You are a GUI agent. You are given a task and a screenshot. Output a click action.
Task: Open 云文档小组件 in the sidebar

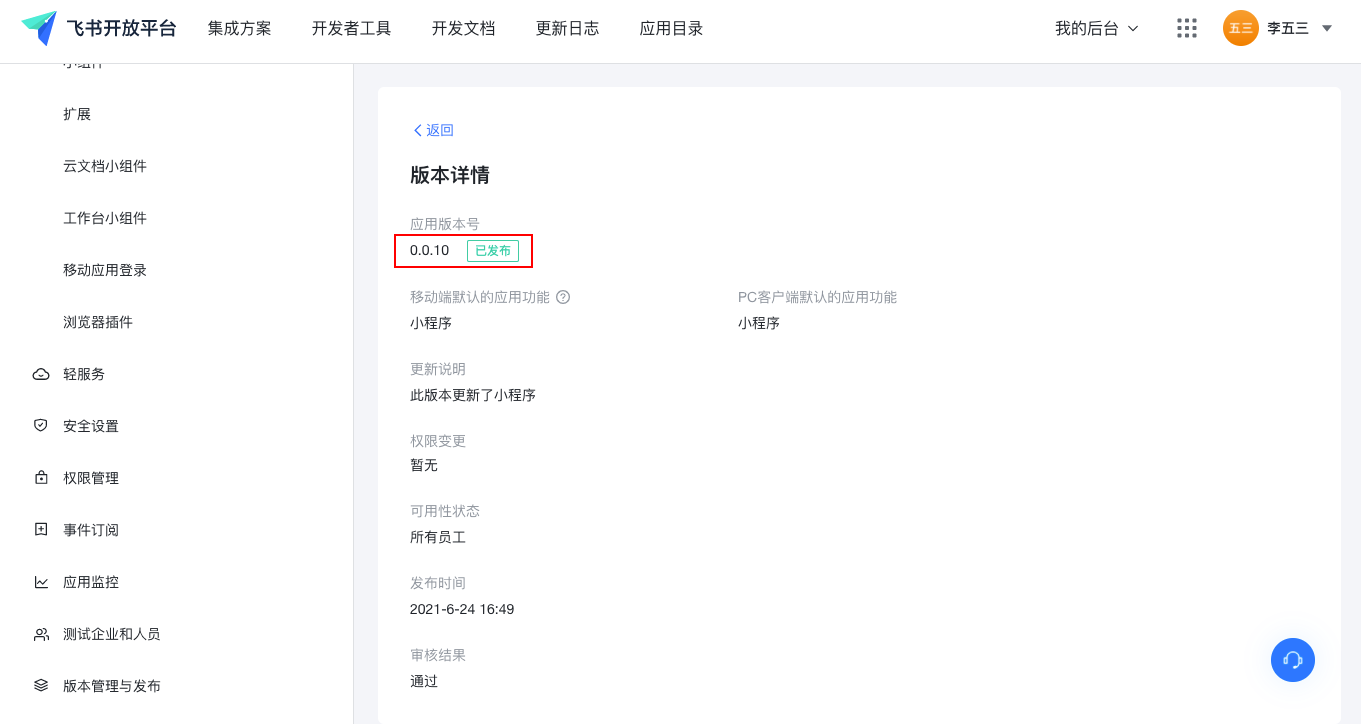point(105,166)
